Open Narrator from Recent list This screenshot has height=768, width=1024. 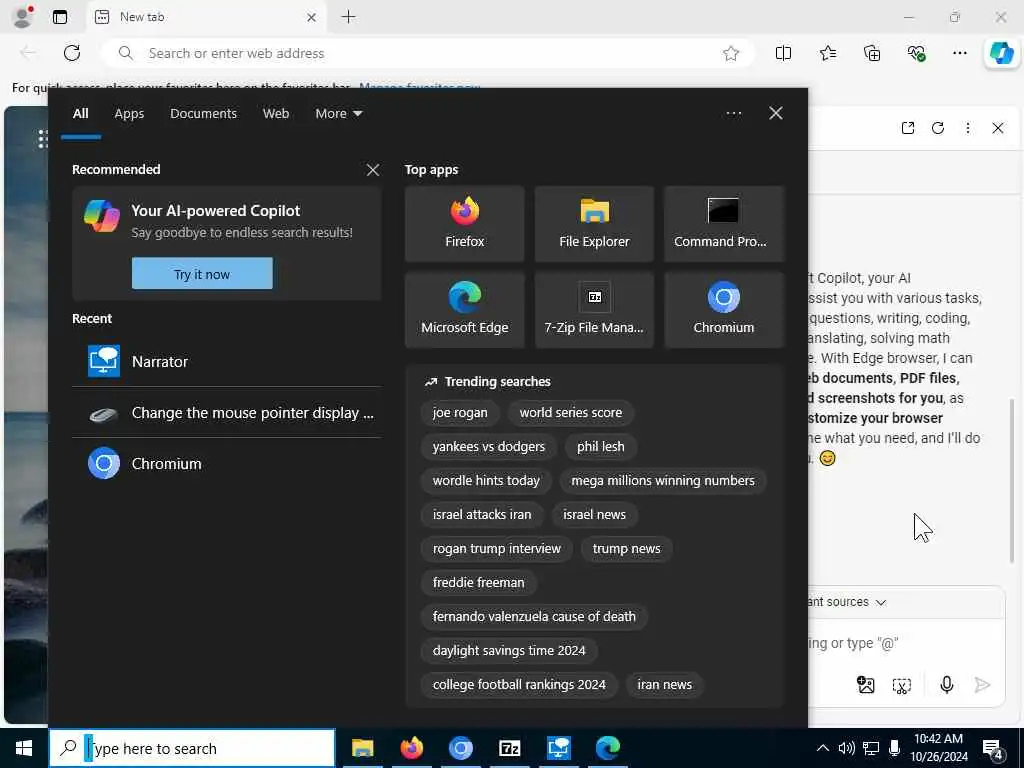(227, 361)
